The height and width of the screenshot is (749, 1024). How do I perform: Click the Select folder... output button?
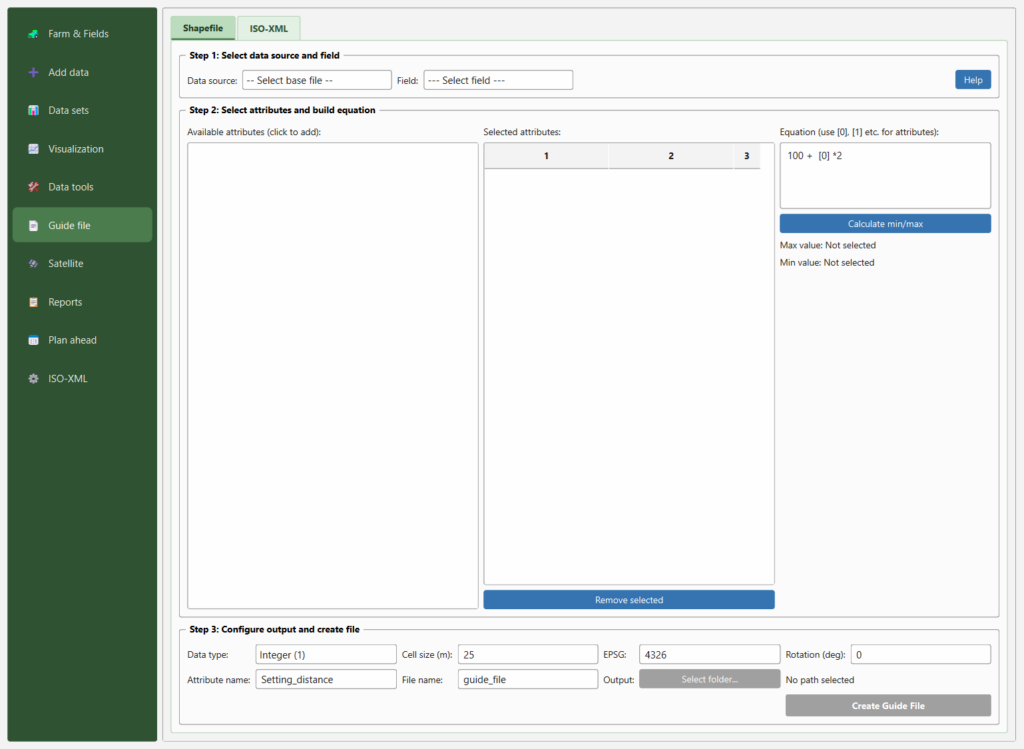[709, 679]
